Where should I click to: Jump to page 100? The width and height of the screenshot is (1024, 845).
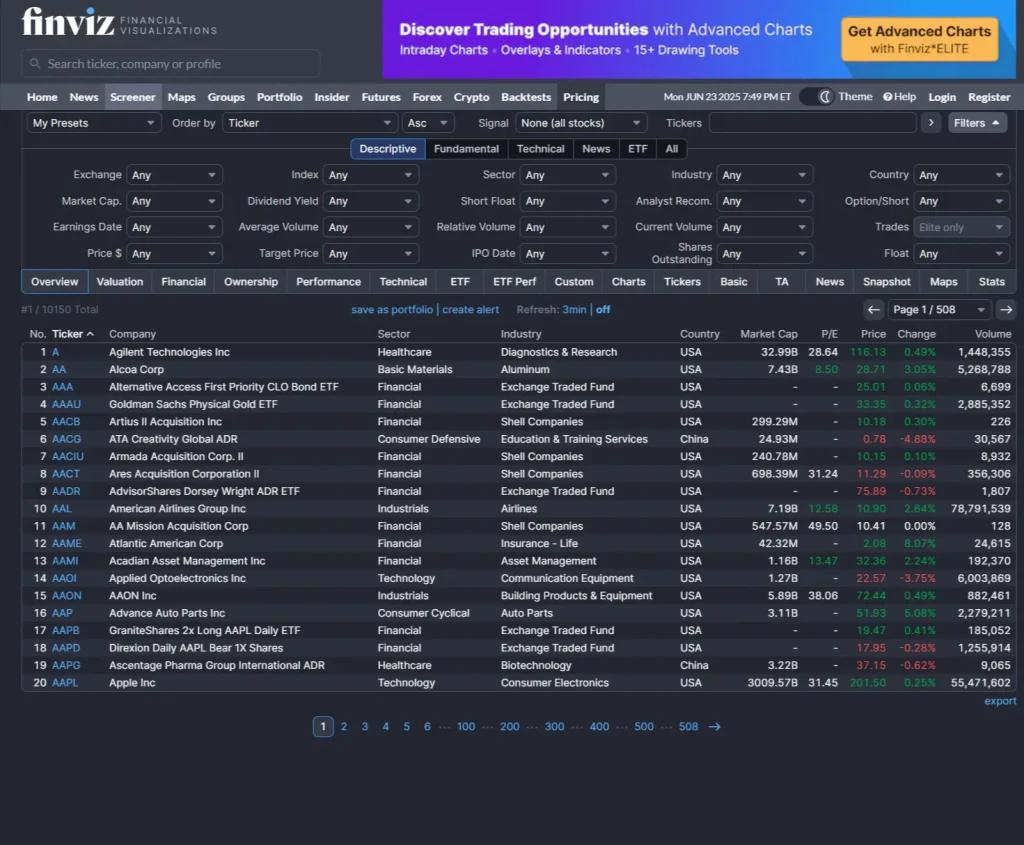466,727
